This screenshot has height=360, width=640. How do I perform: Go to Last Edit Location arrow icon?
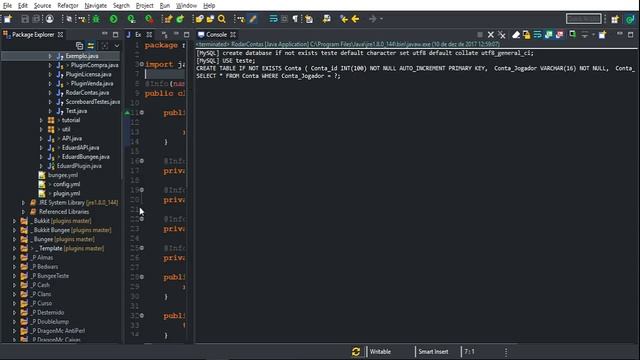coord(344,19)
